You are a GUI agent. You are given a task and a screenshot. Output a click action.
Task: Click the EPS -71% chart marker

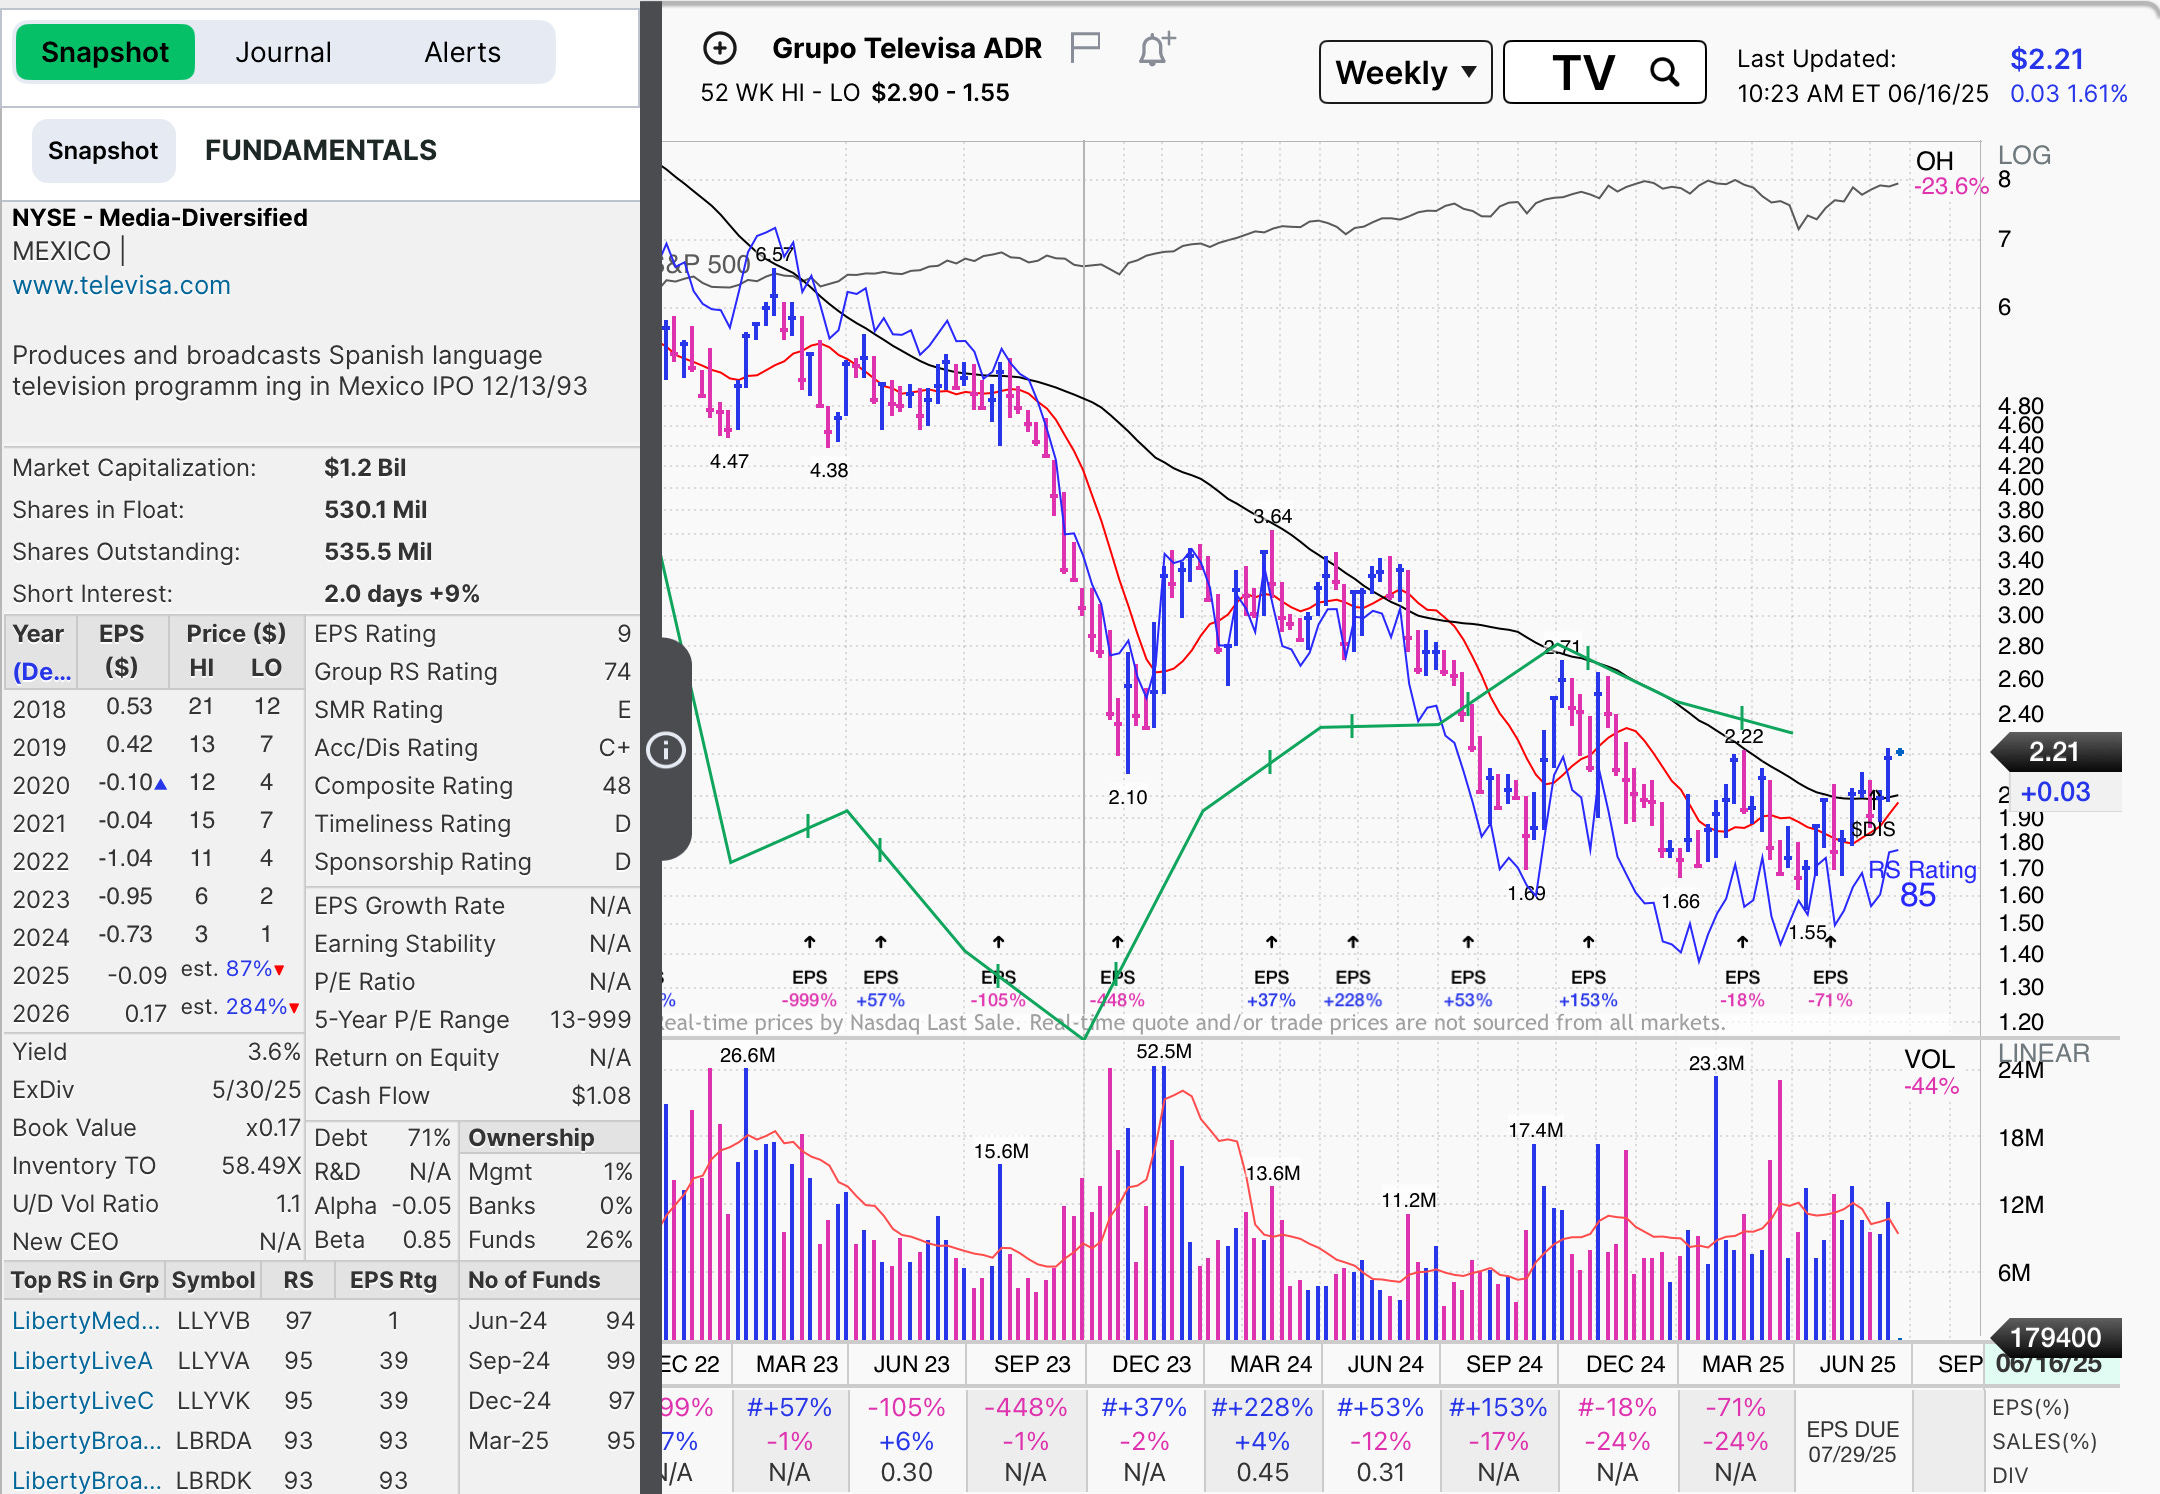[1830, 988]
